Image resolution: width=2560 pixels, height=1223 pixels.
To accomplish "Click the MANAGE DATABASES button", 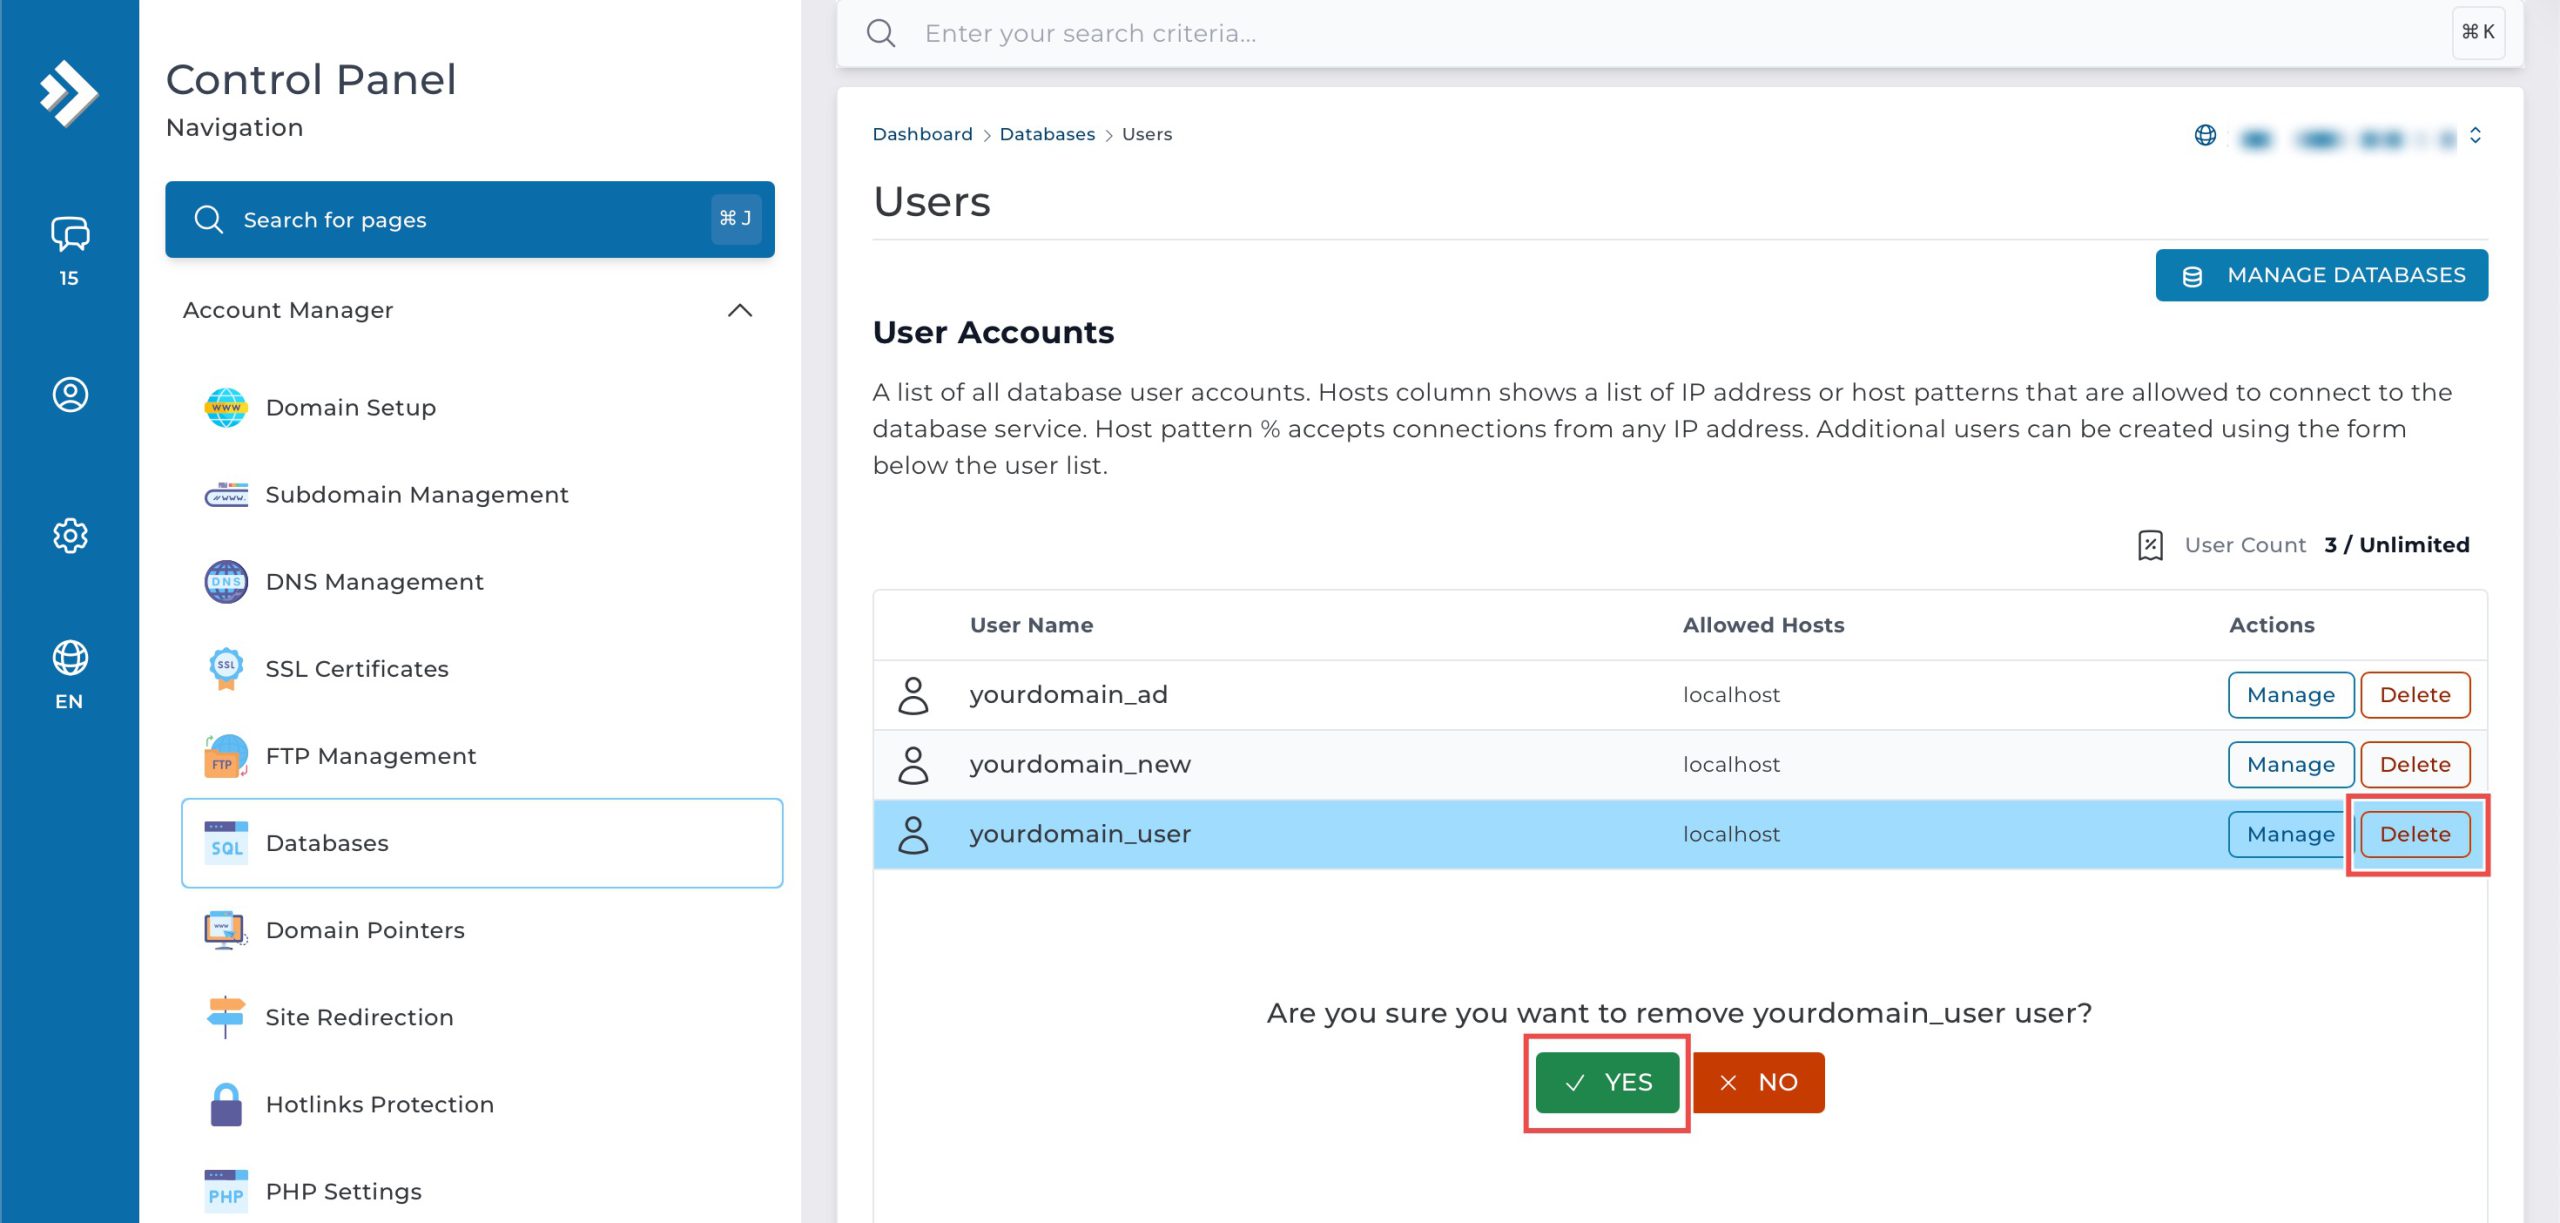I will tap(2321, 275).
